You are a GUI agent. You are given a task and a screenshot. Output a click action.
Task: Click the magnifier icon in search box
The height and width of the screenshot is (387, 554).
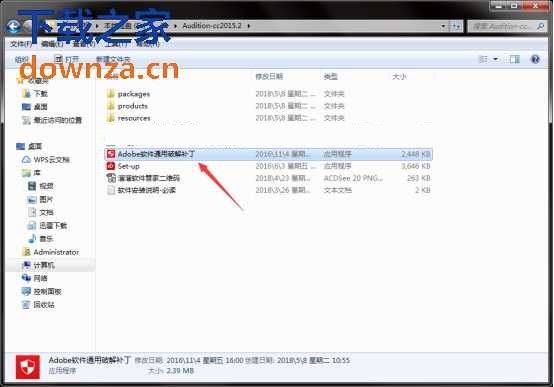click(540, 26)
